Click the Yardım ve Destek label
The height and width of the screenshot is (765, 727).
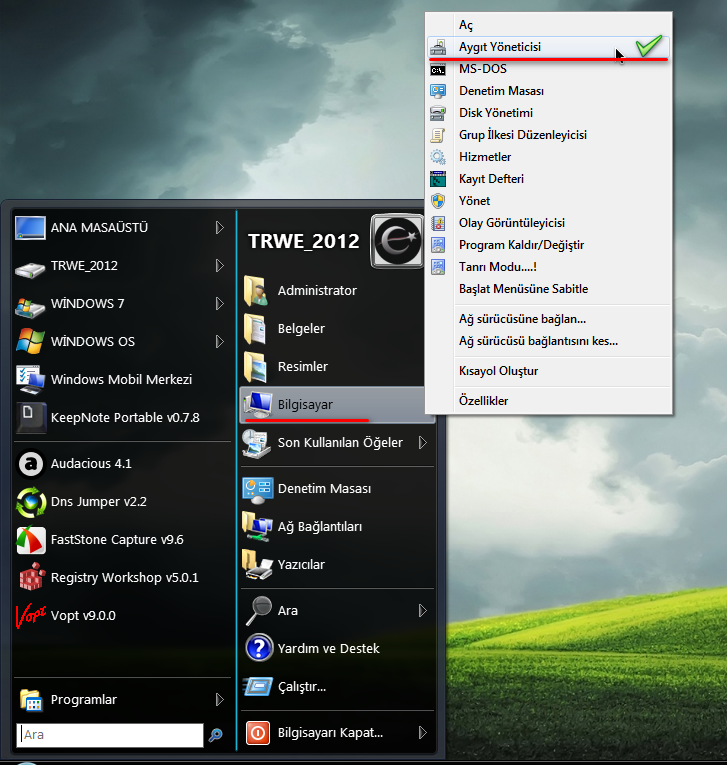328,648
